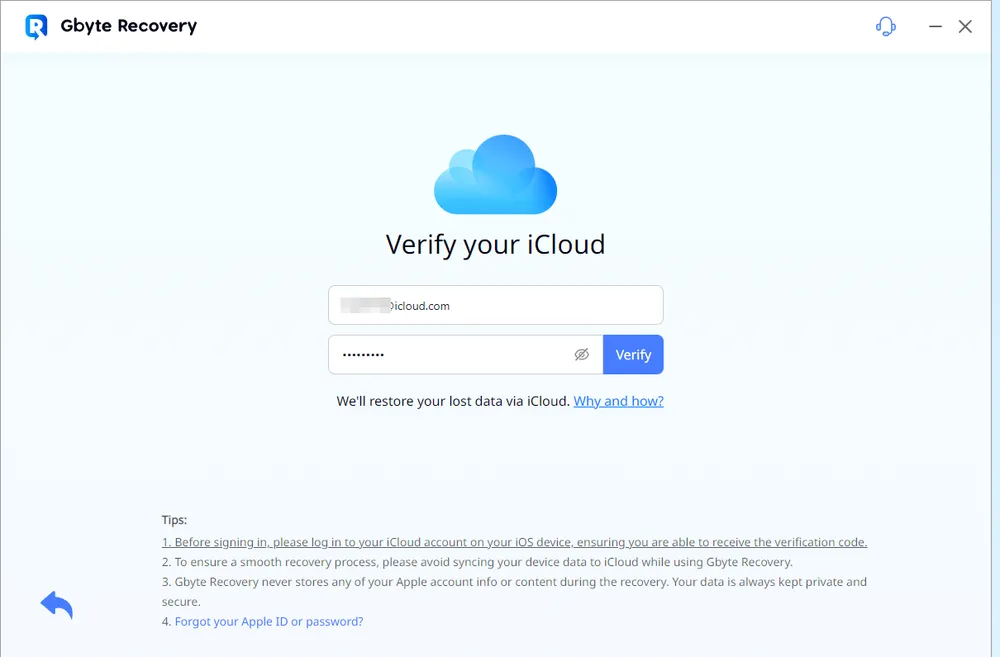Click the Verify button
The width and height of the screenshot is (1000, 657).
(x=633, y=355)
